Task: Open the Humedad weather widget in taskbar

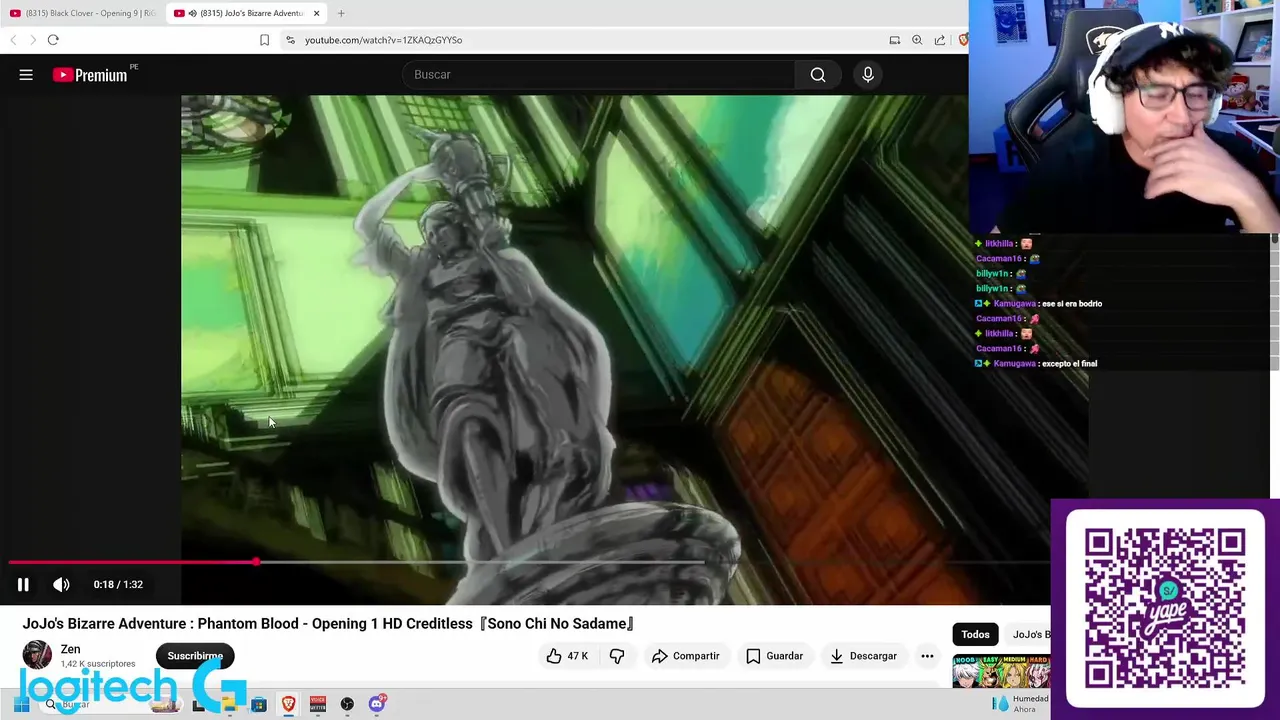Action: coord(1020,704)
